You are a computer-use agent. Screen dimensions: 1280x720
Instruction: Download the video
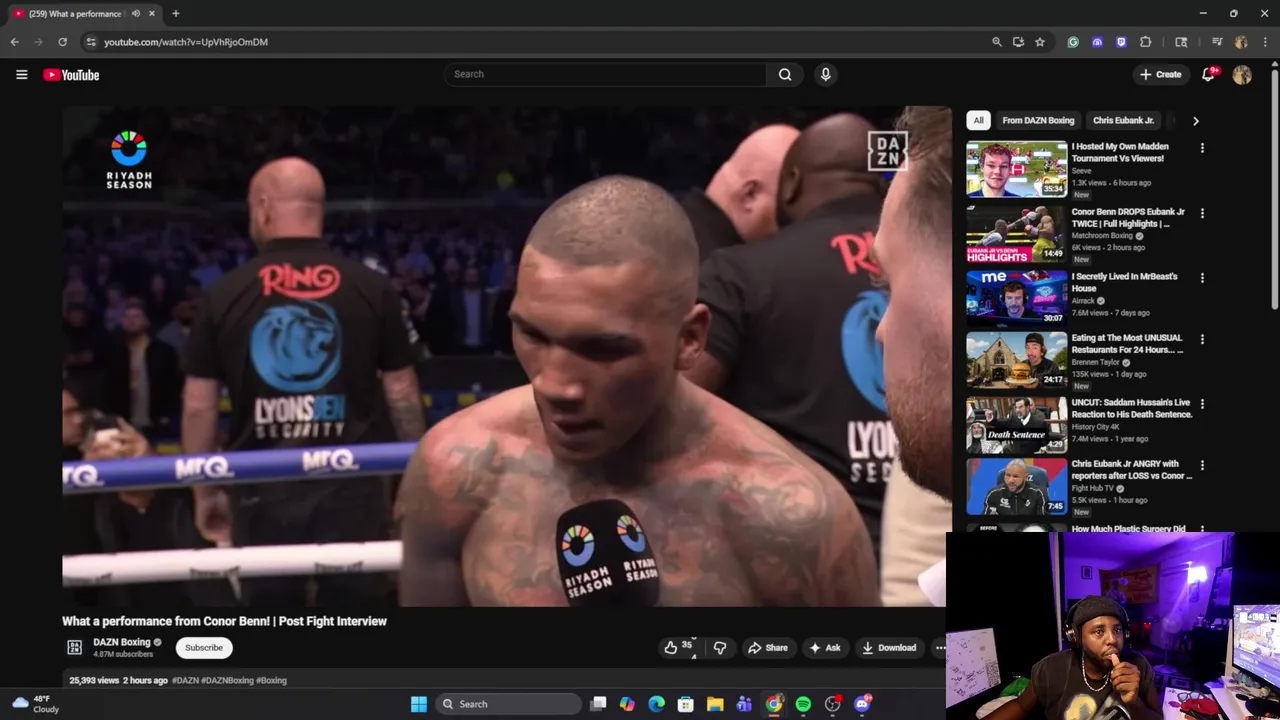coord(889,648)
